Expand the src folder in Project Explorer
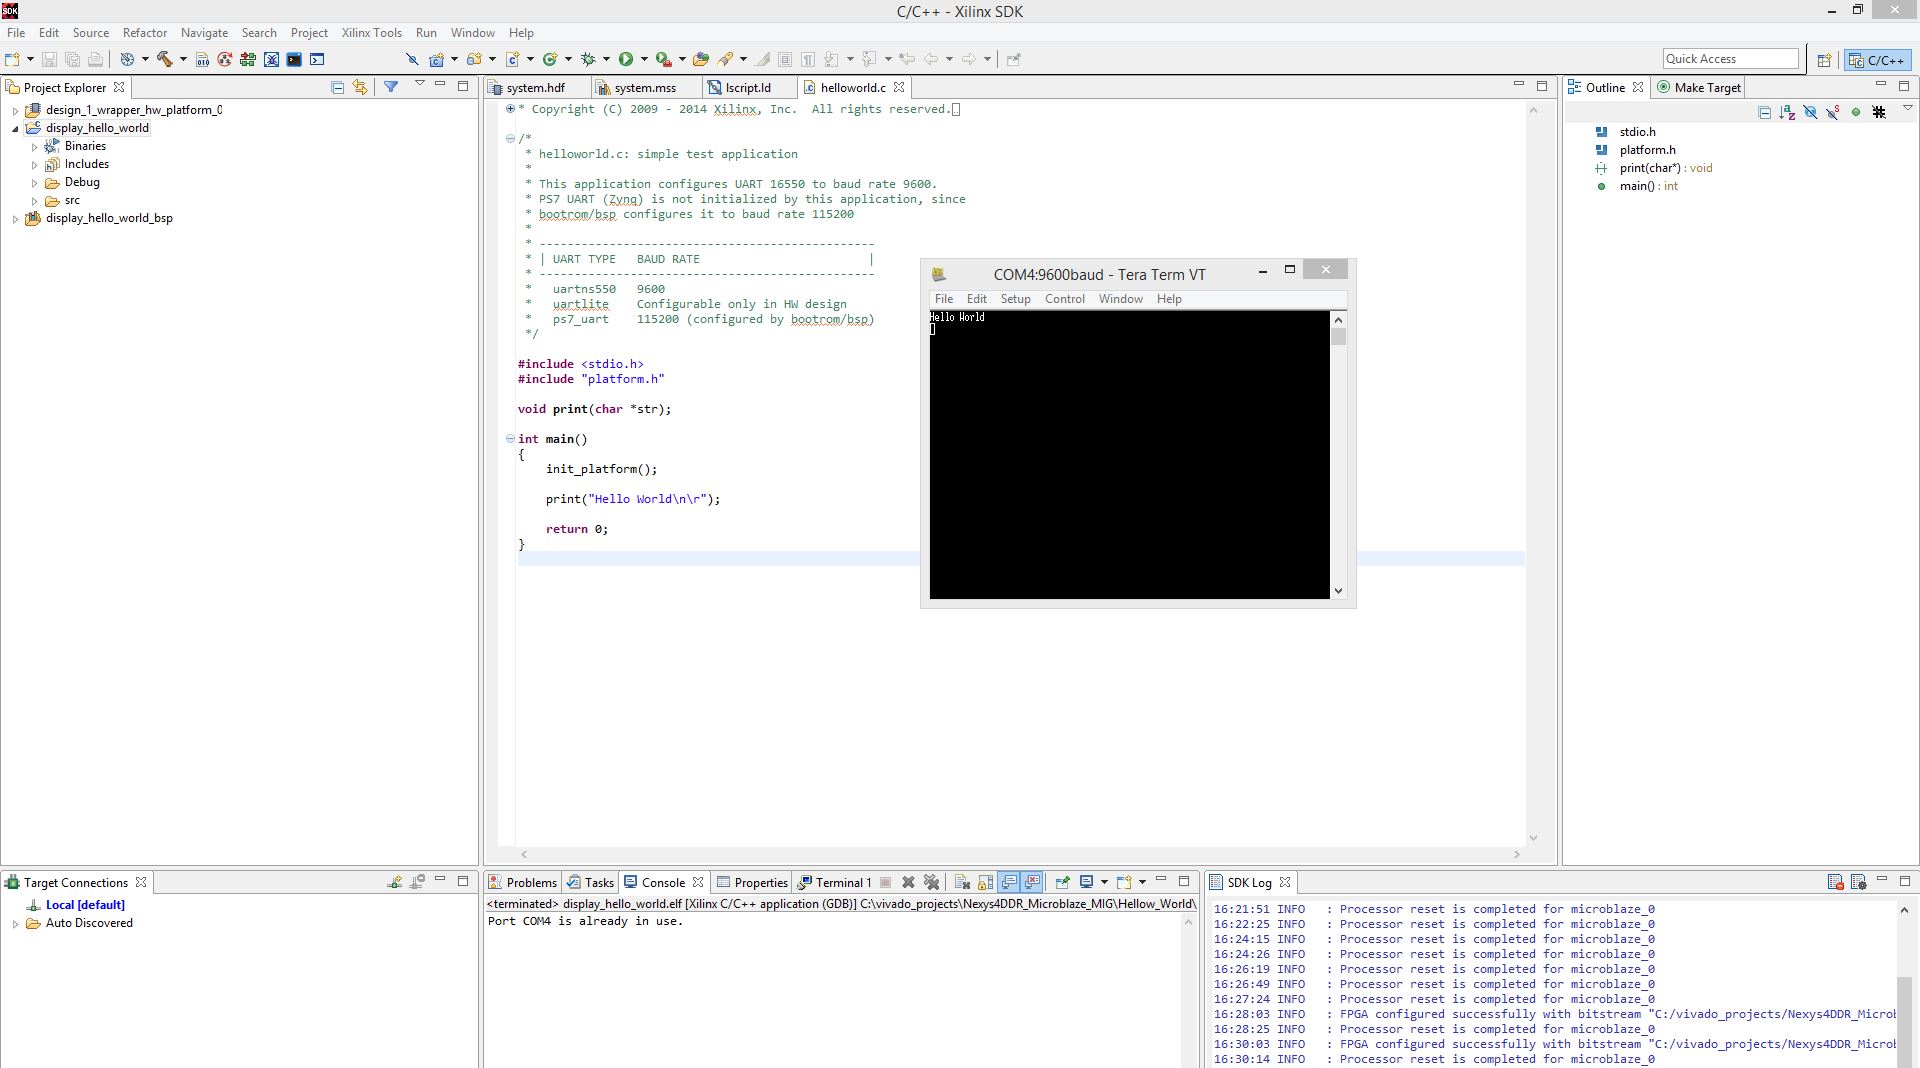 (34, 200)
